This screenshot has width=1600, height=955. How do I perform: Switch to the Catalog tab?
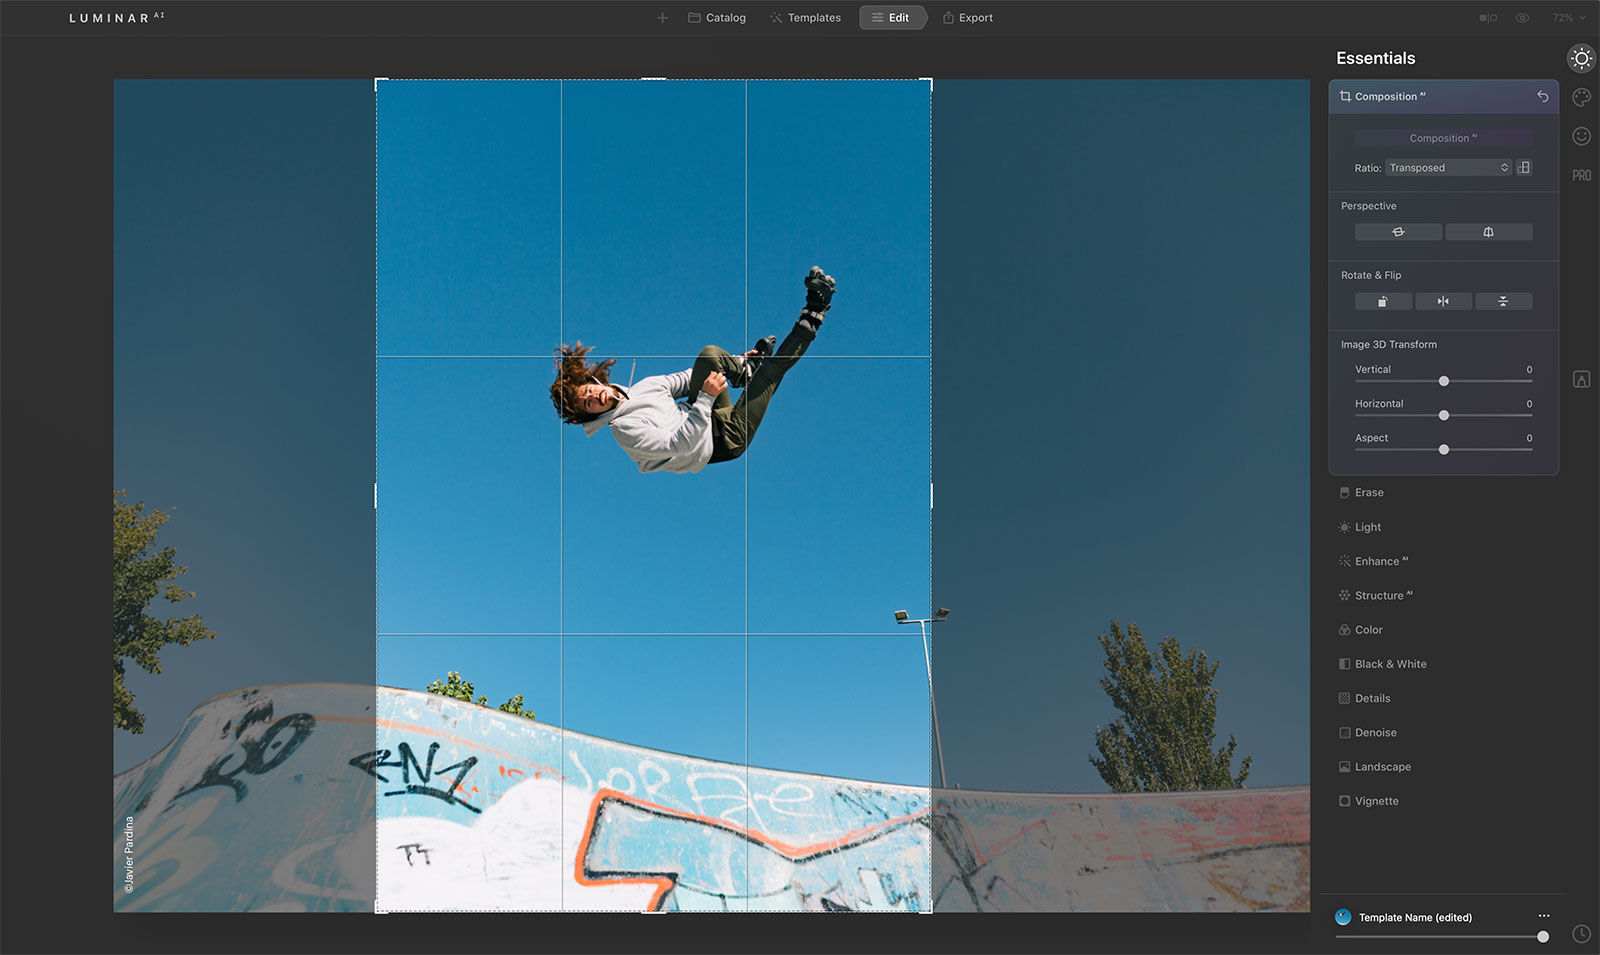click(717, 18)
